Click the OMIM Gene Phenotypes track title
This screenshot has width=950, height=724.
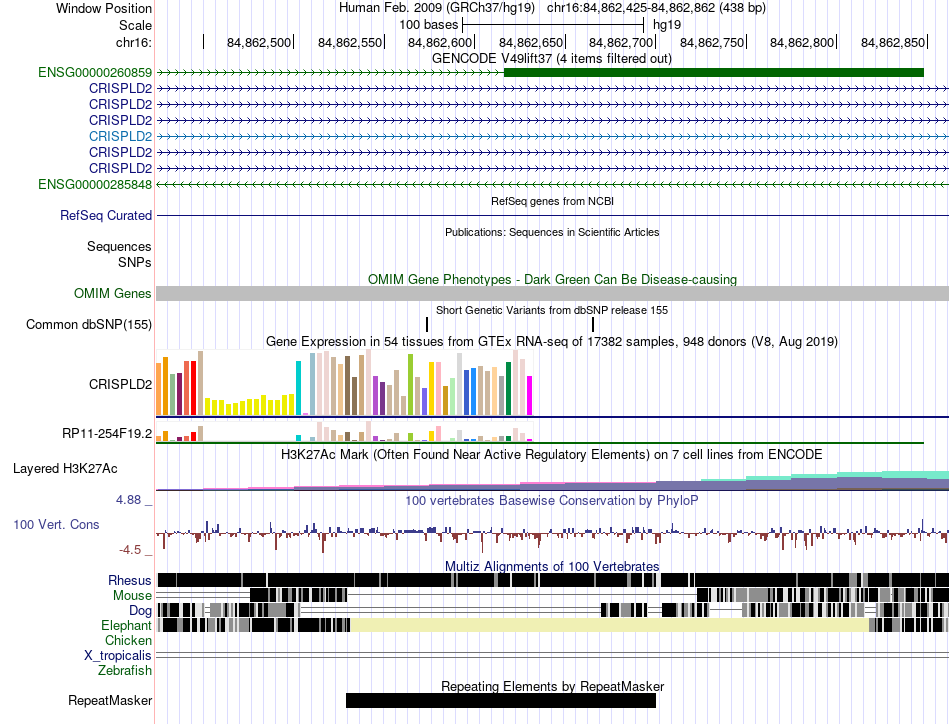click(552, 279)
